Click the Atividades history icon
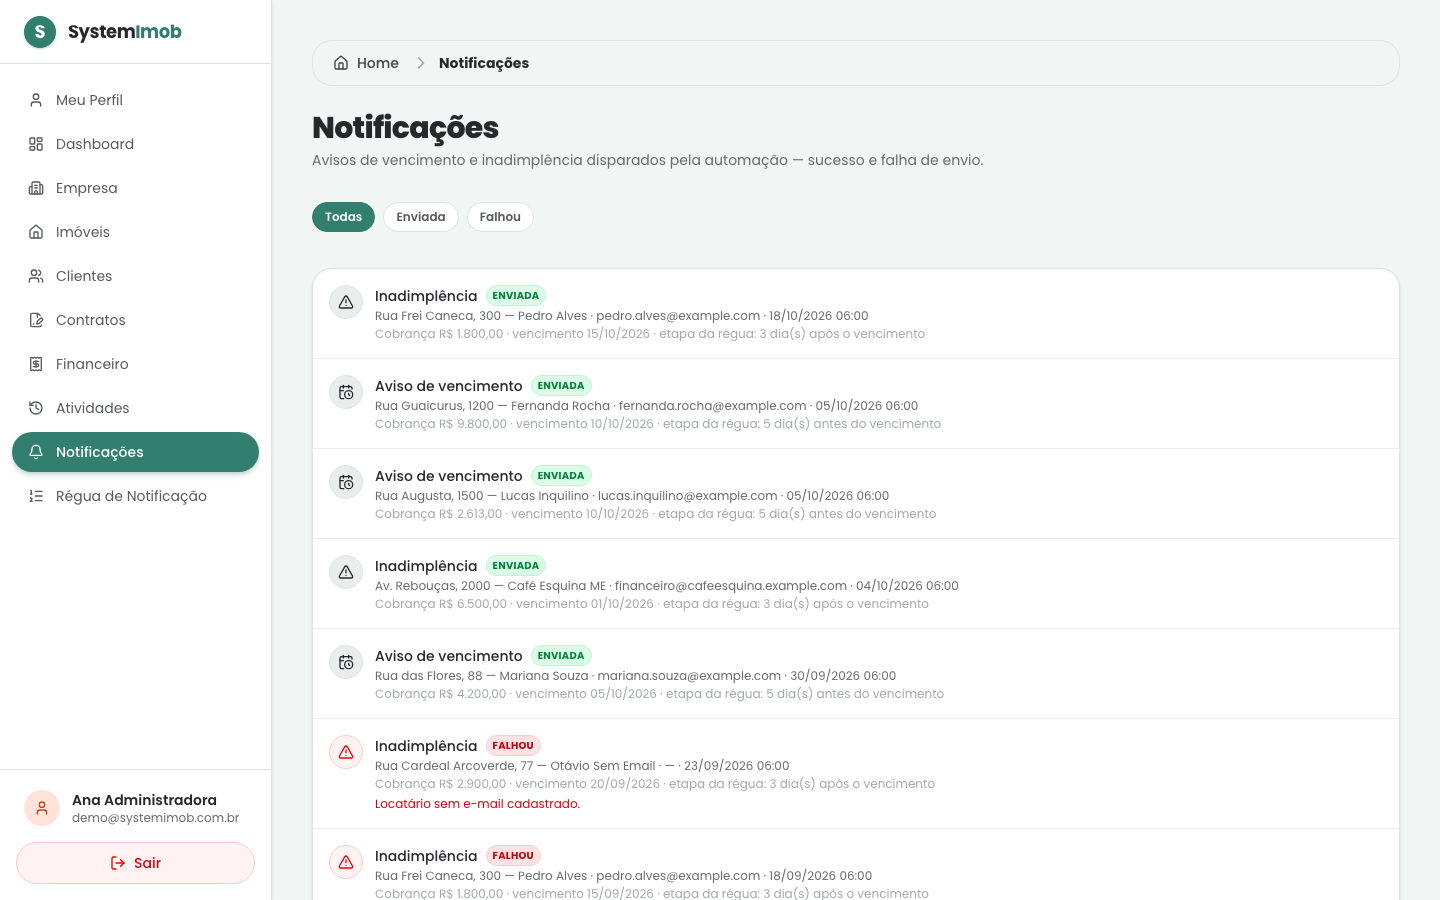Viewport: 1440px width, 900px height. coord(36,408)
